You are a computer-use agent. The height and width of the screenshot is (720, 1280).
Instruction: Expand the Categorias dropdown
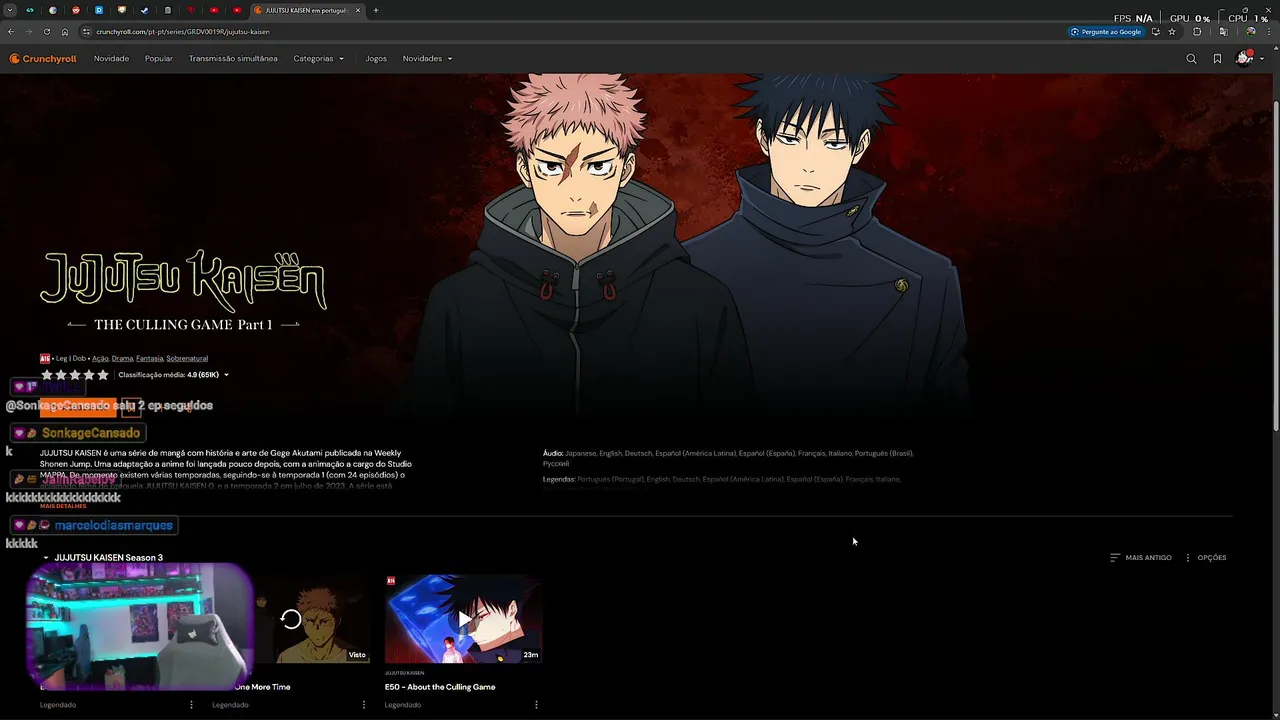click(318, 59)
